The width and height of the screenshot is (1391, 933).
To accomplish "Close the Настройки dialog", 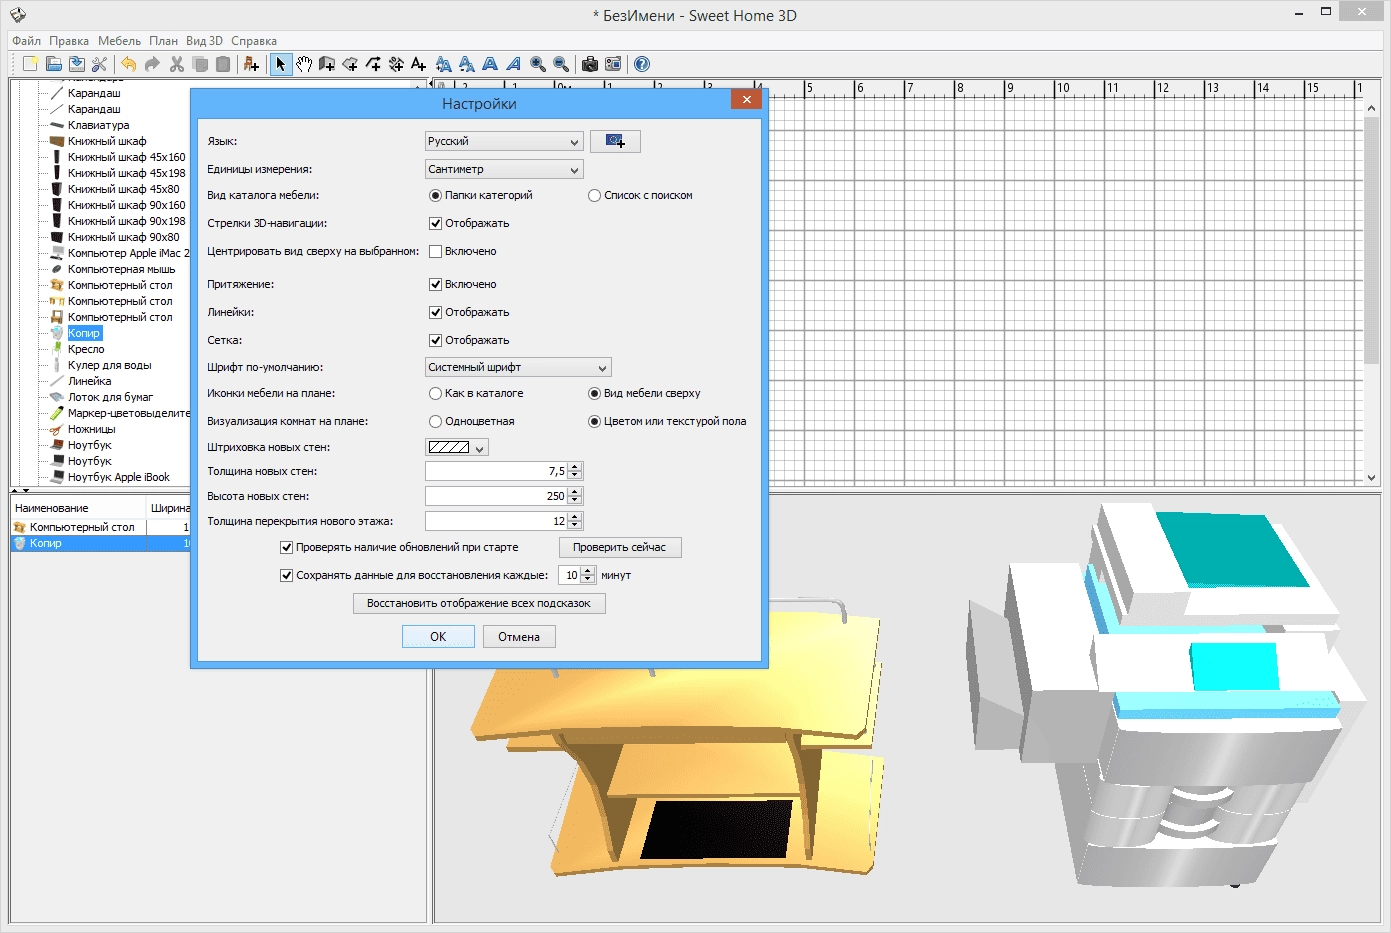I will pos(746,98).
